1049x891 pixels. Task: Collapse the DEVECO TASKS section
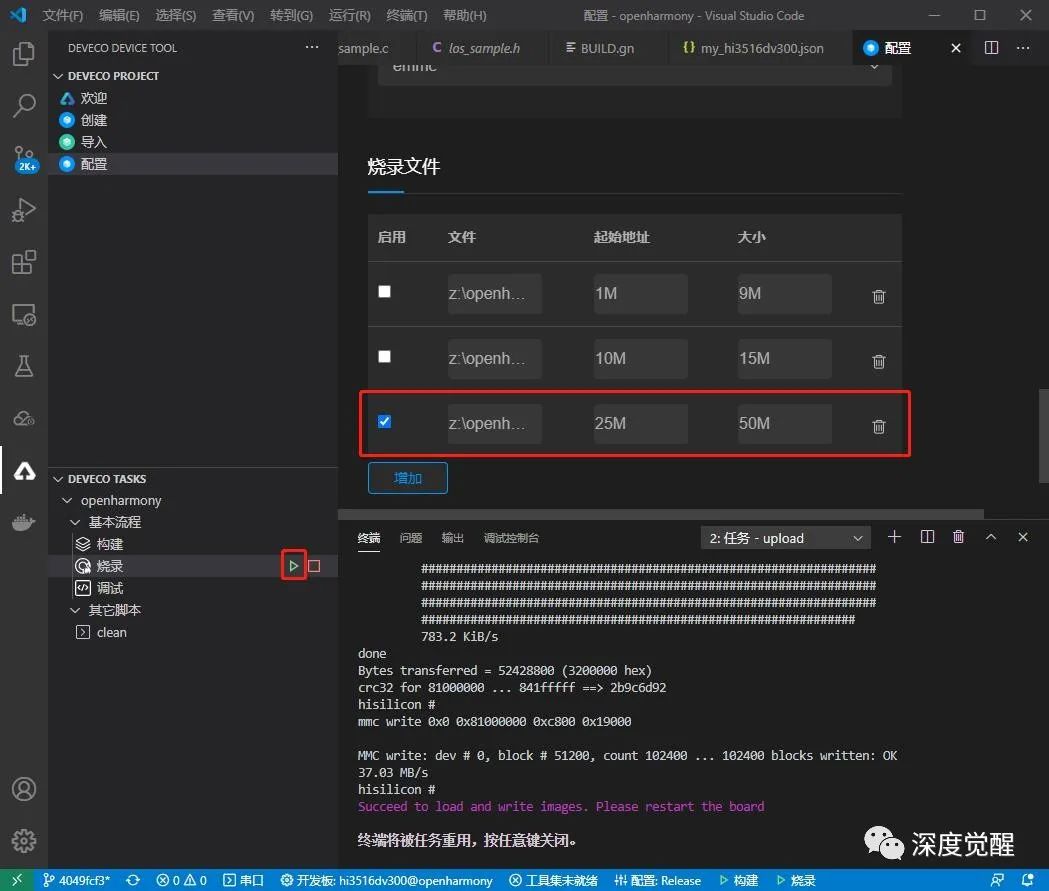coord(58,479)
